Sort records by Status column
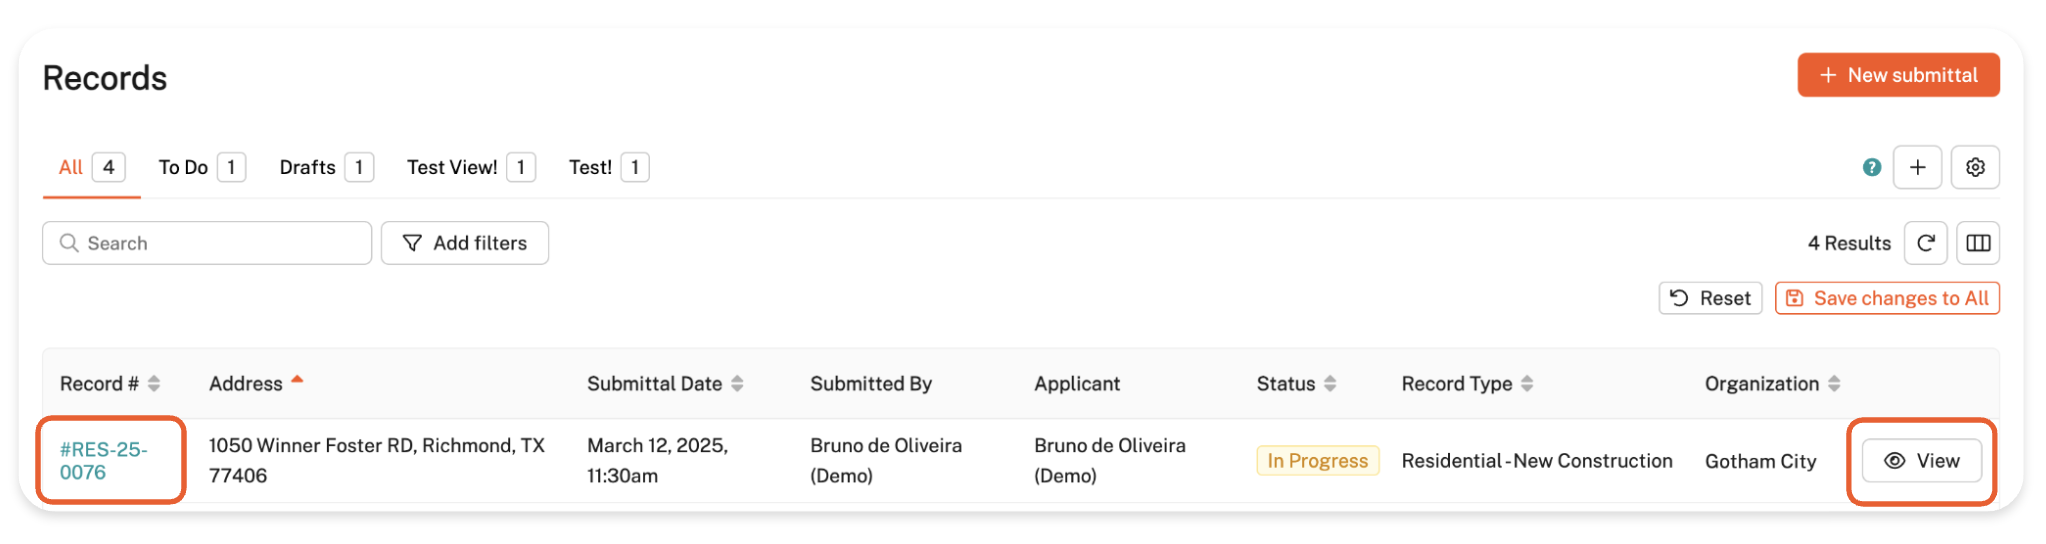This screenshot has width=2046, height=544. click(x=1330, y=384)
